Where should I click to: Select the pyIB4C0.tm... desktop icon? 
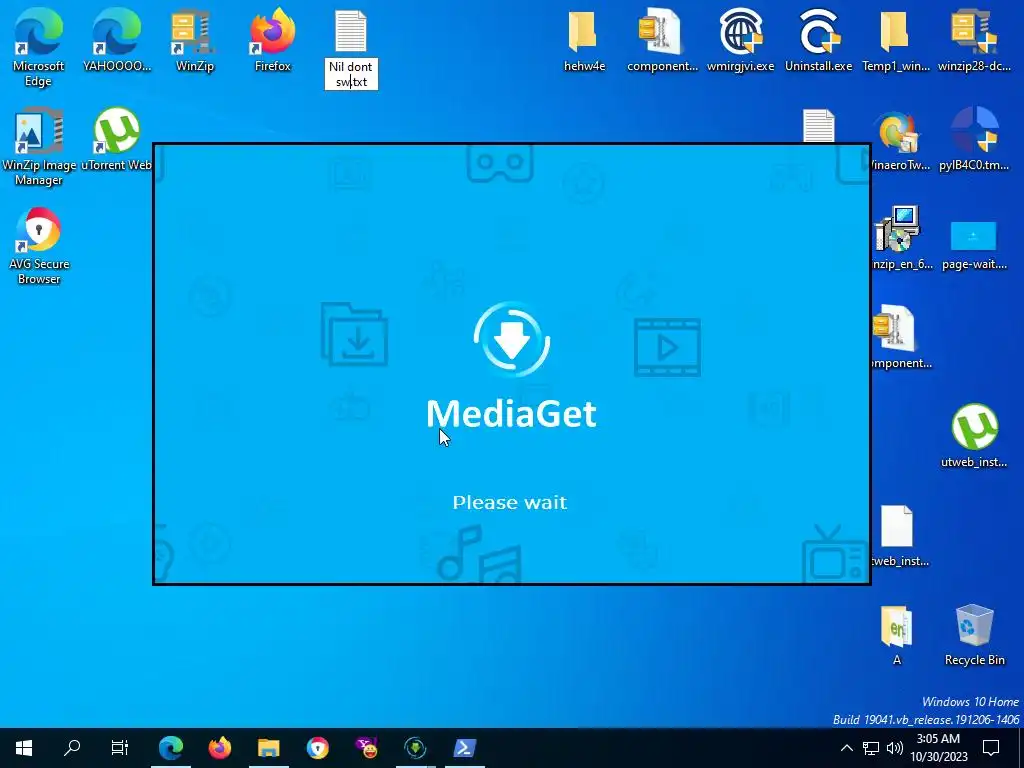(x=974, y=140)
